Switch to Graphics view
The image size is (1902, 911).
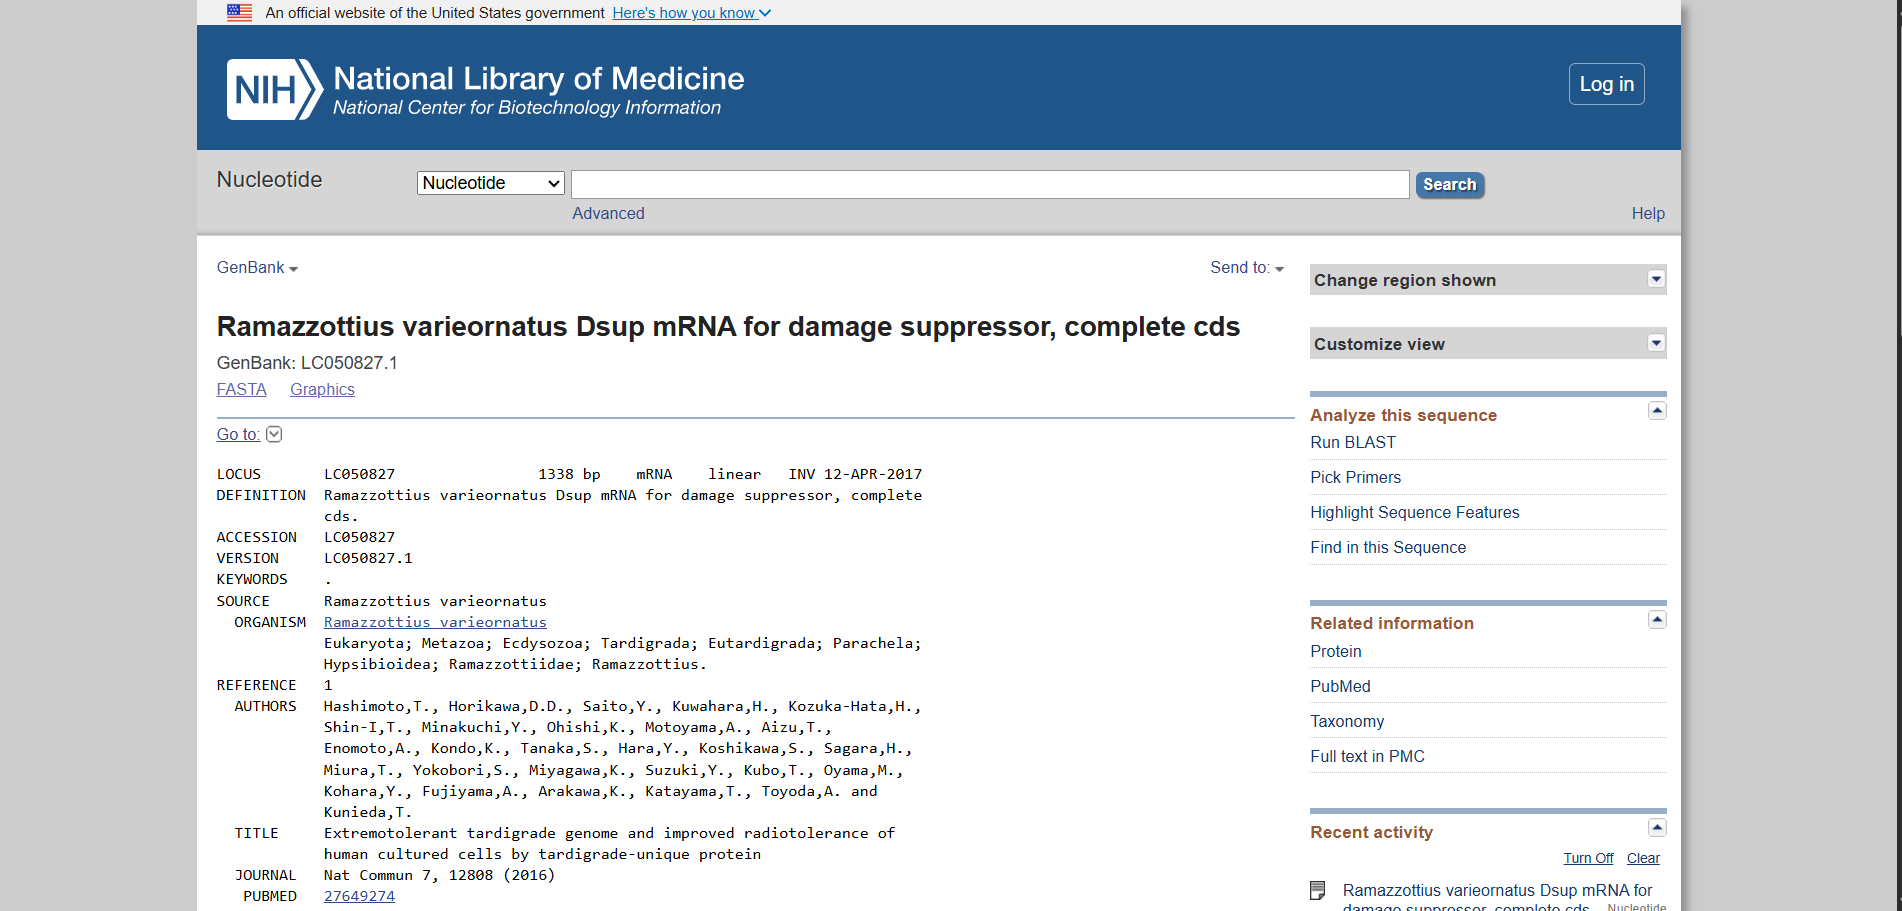(x=322, y=390)
